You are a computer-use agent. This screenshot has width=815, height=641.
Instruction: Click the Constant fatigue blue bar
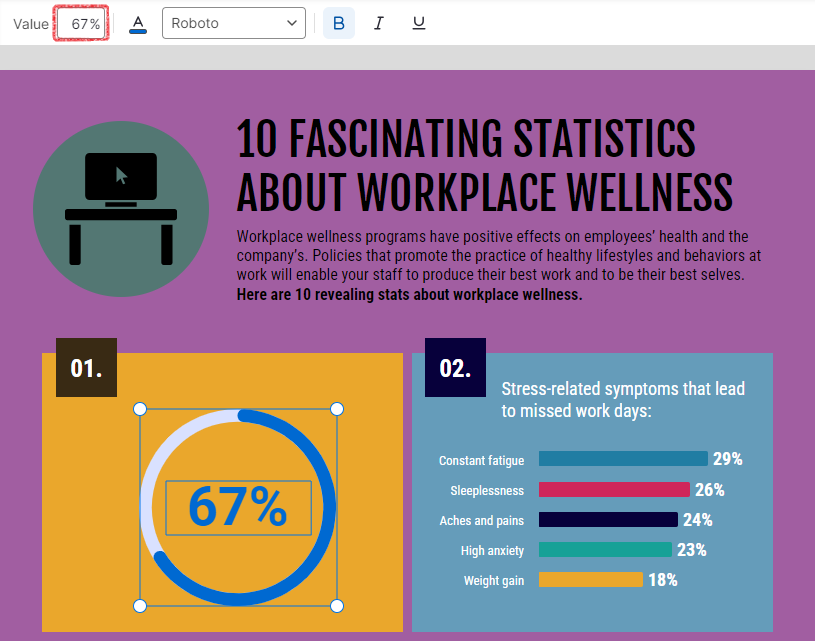(623, 459)
